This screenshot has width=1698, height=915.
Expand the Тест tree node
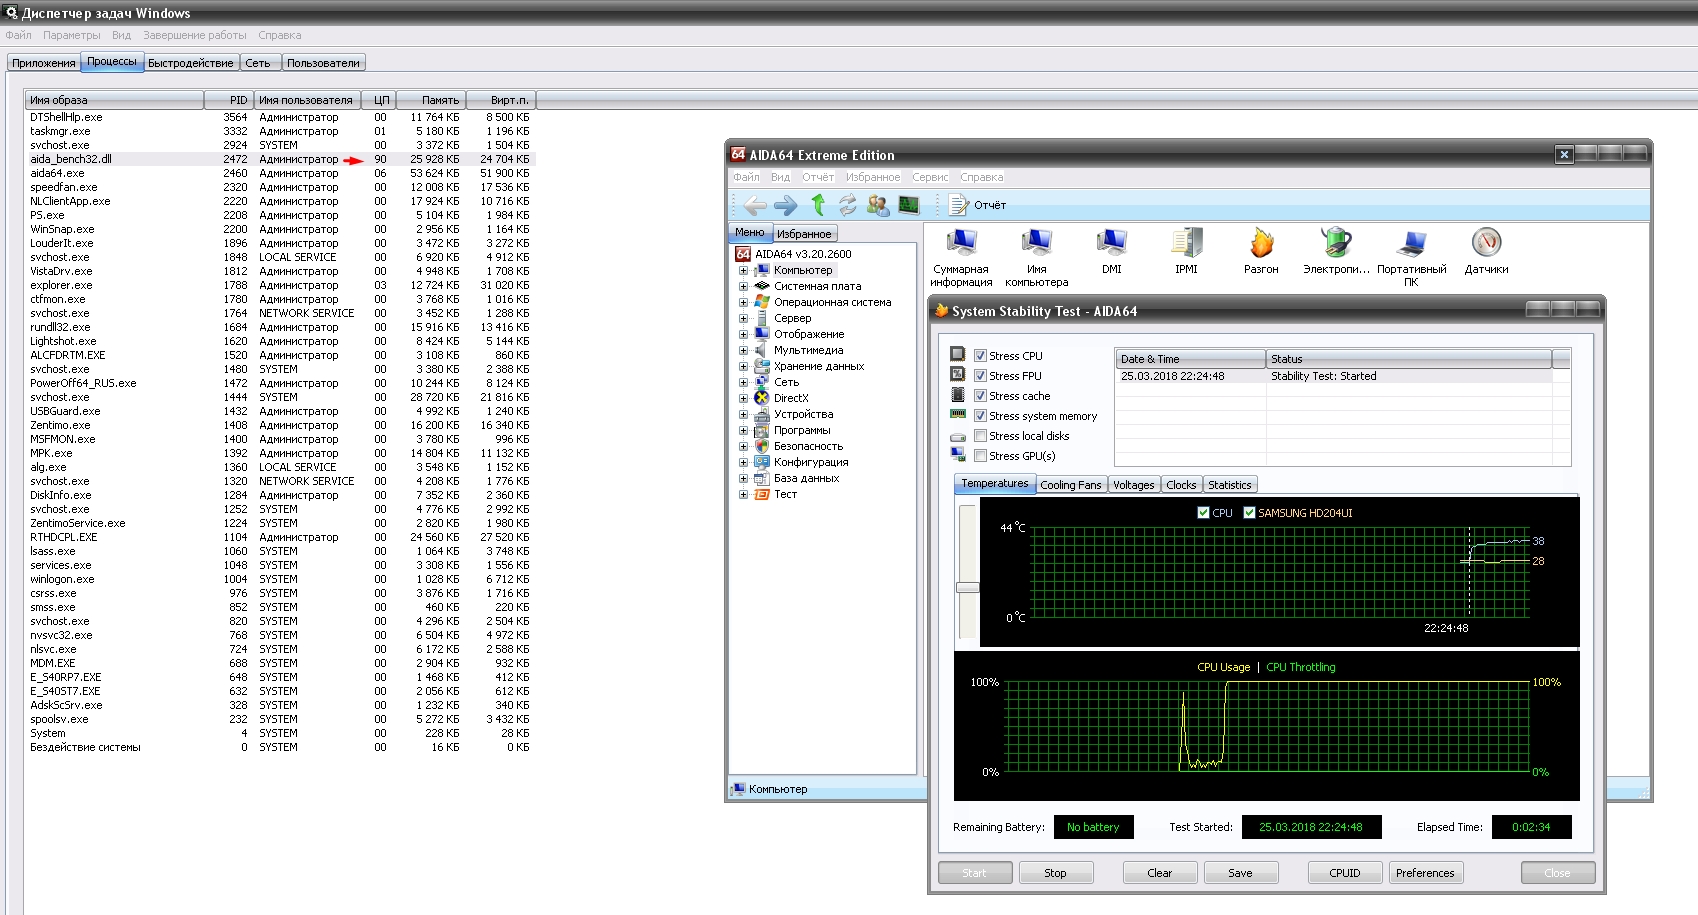[x=743, y=494]
